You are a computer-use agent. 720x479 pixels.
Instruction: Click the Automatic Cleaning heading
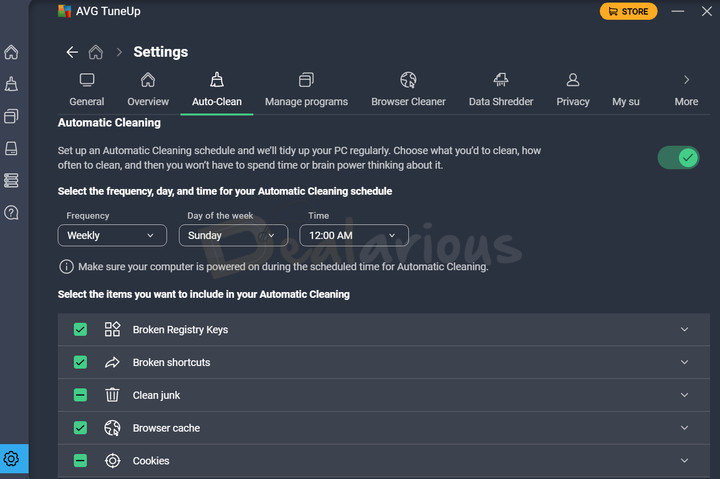click(109, 123)
